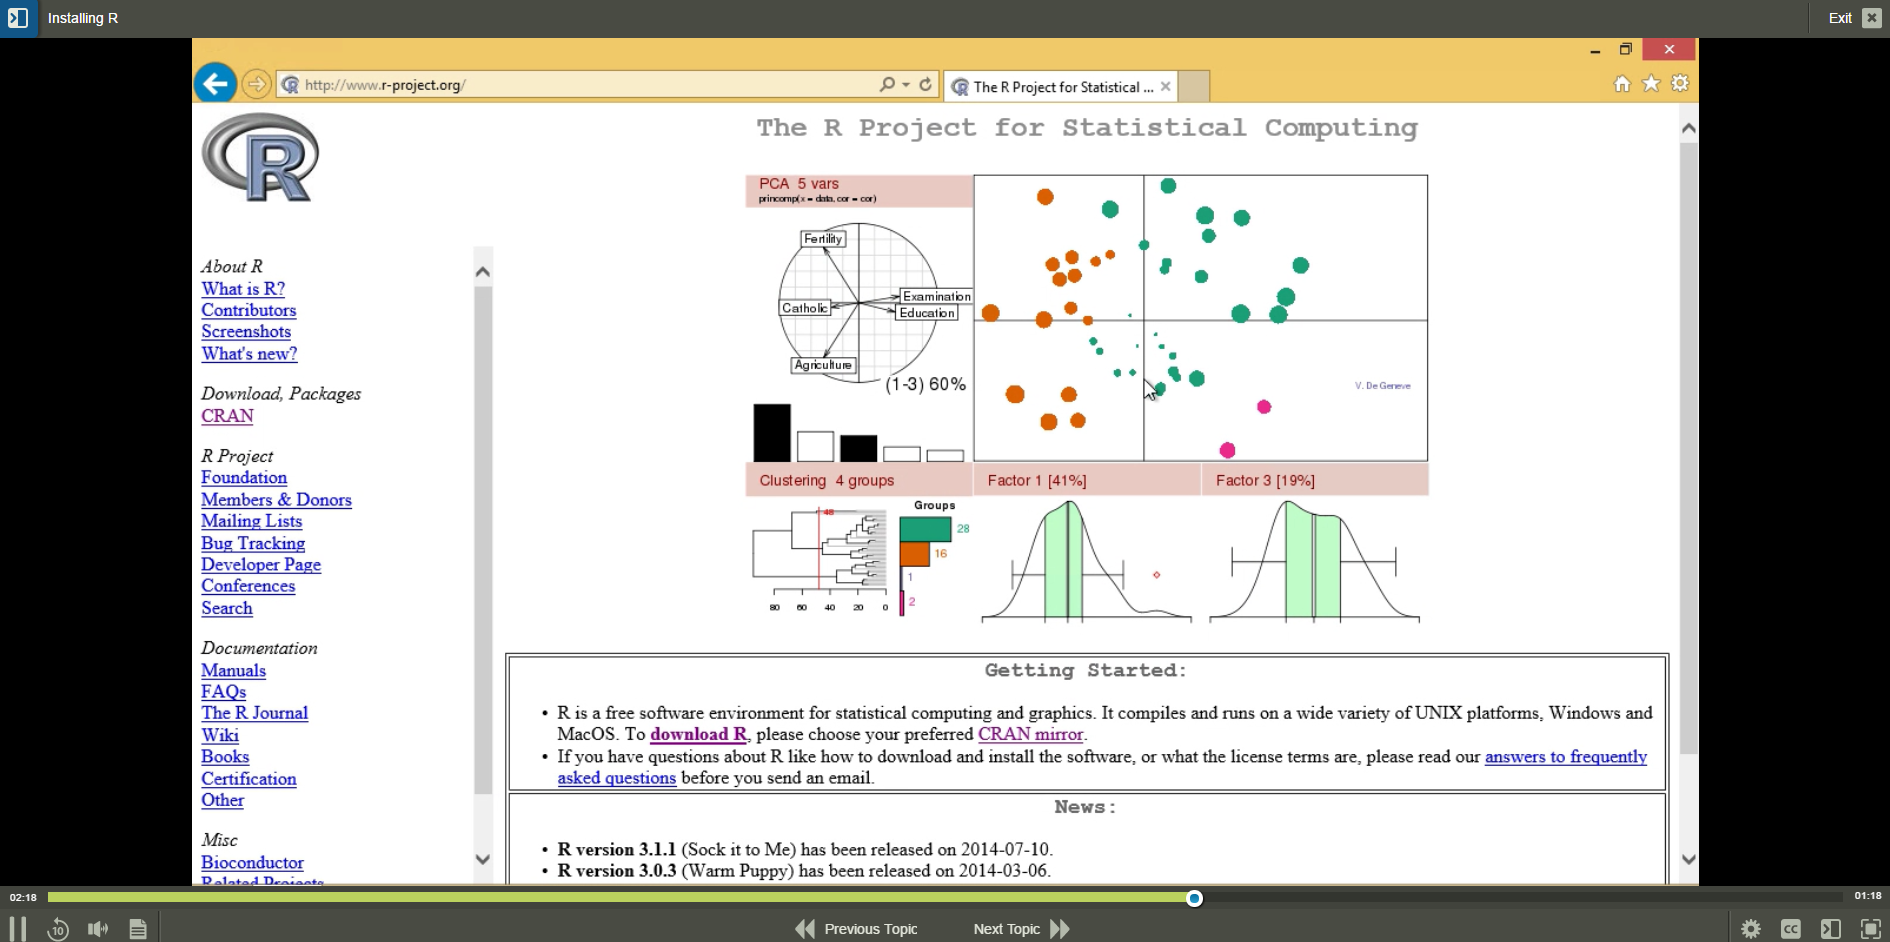The width and height of the screenshot is (1890, 942).
Task: Click the browser back arrow
Action: [x=215, y=84]
